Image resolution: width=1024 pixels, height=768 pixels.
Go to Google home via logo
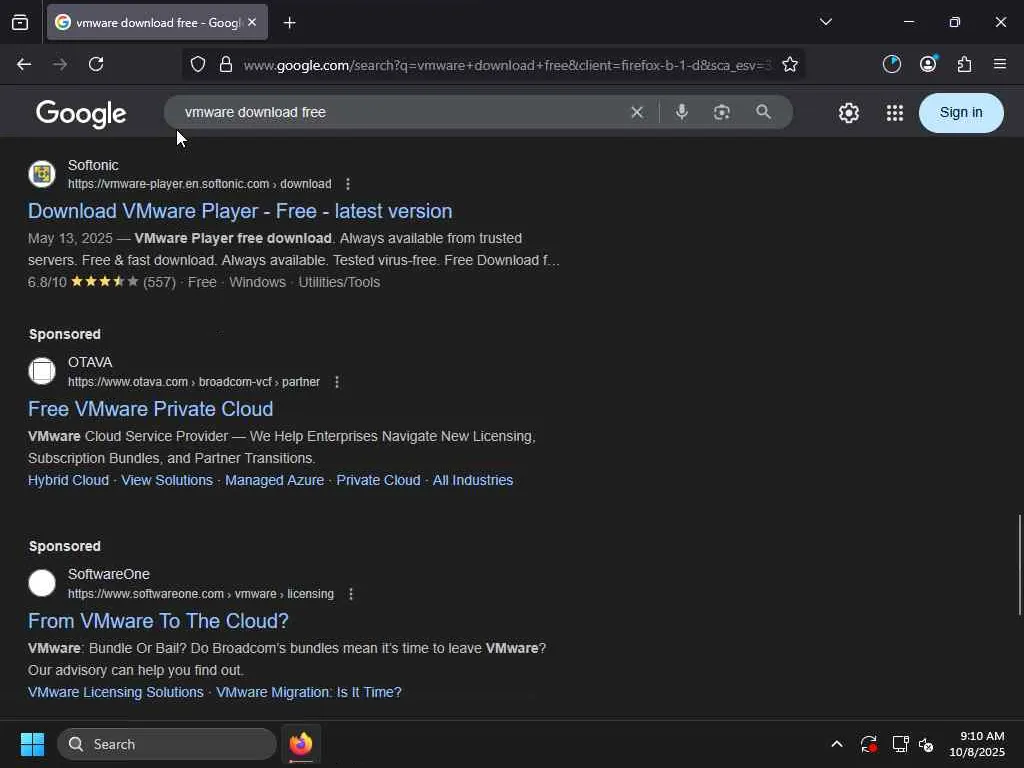tap(81, 114)
